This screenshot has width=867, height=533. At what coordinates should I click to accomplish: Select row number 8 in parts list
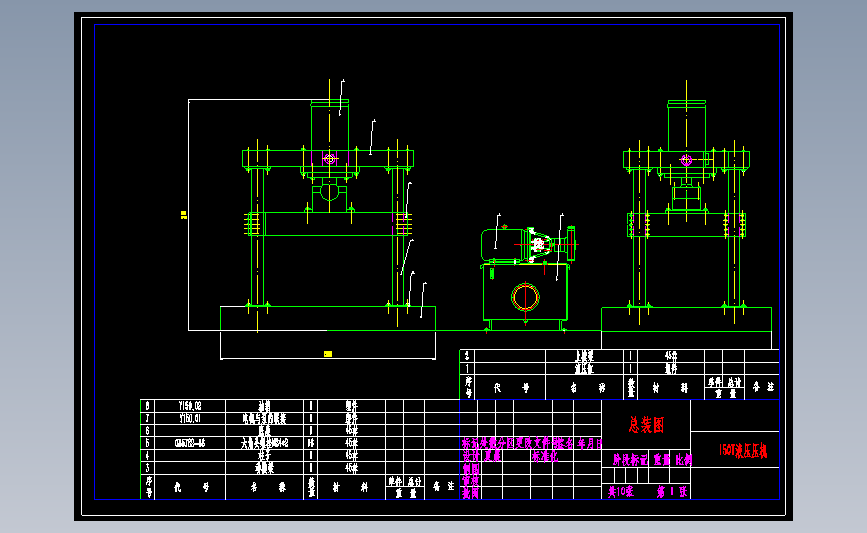coord(147,406)
